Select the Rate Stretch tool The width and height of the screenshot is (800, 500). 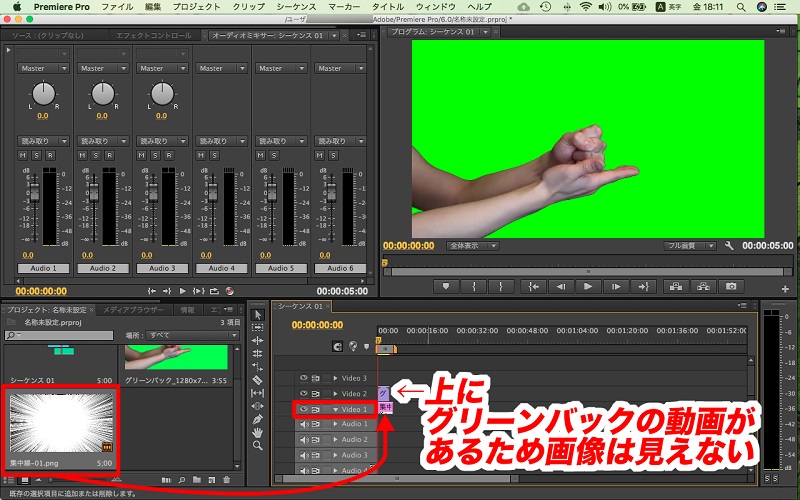tap(258, 367)
